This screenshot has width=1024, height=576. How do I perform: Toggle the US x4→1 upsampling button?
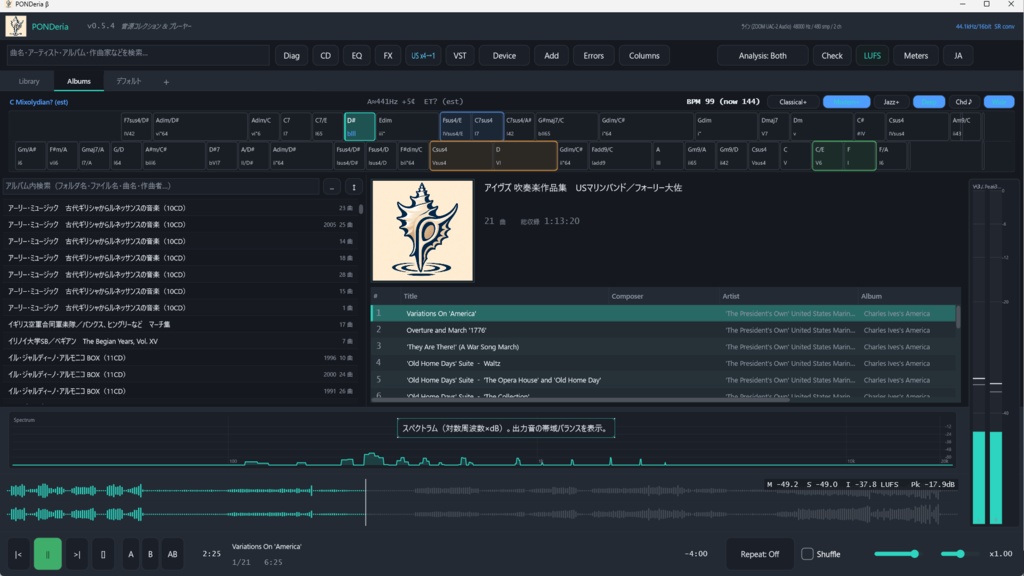pyautogui.click(x=423, y=56)
